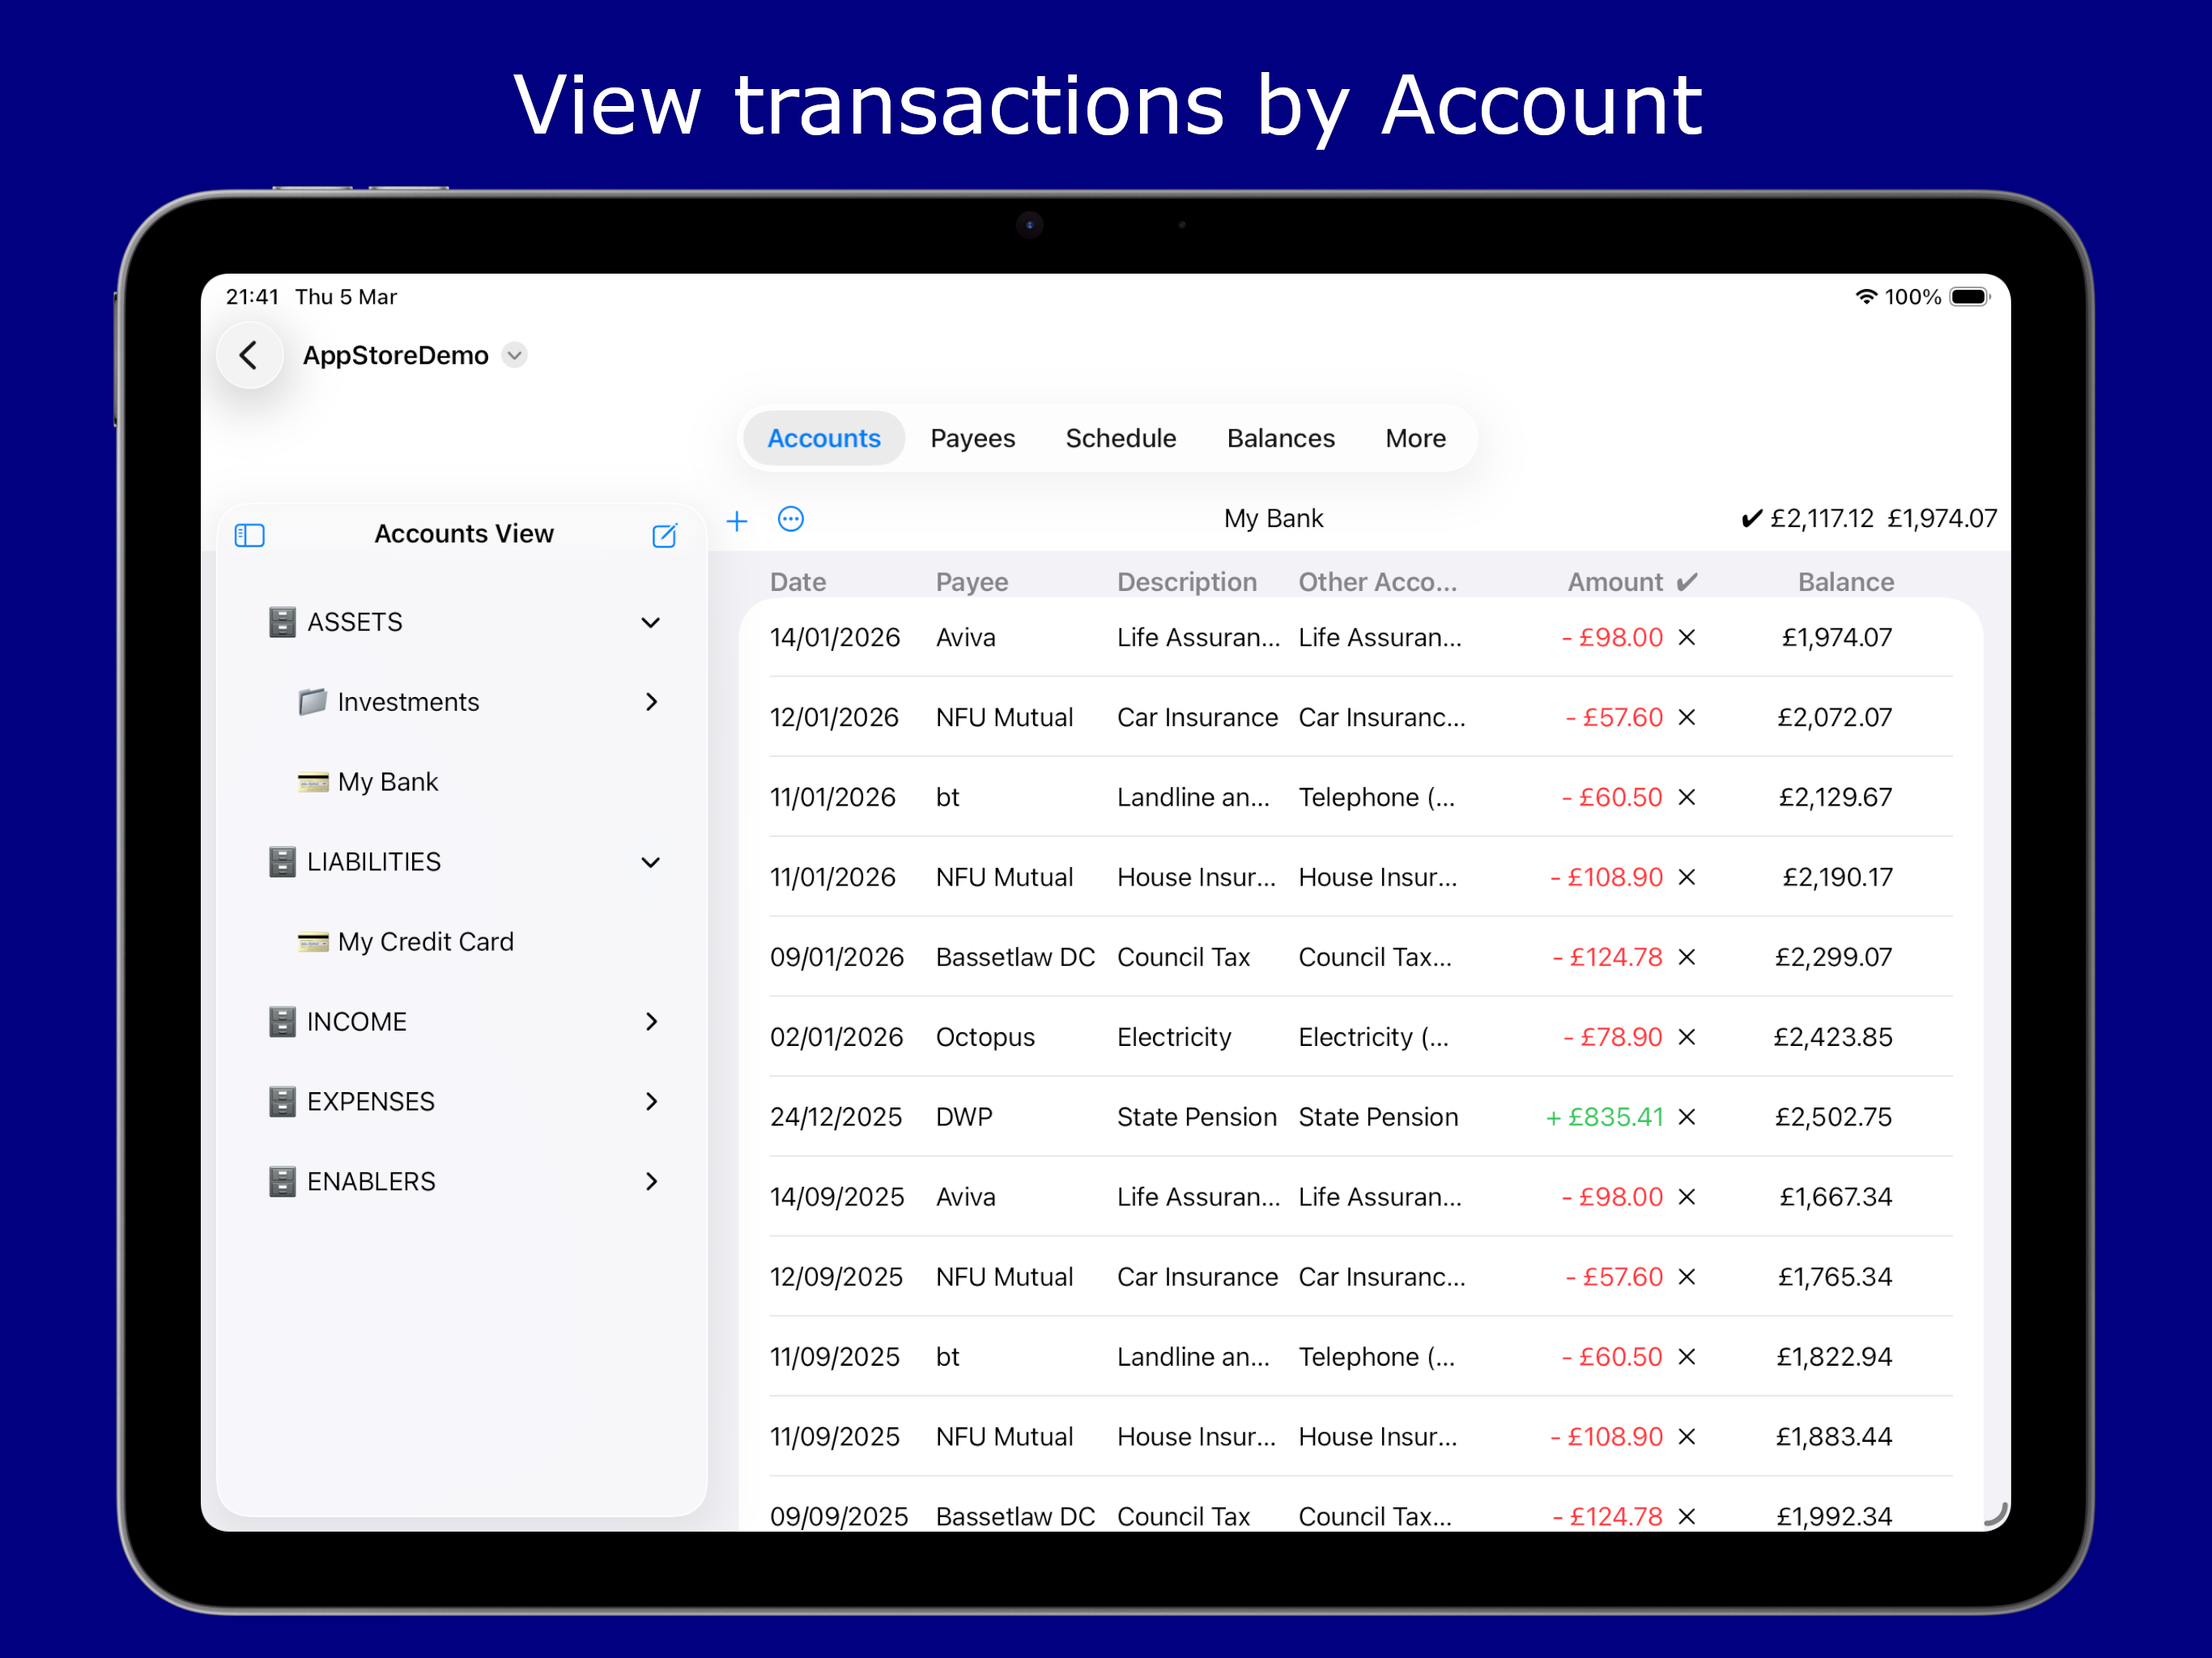Click the Other Account column header
Viewport: 2212px width, 1658px height.
pyautogui.click(x=1377, y=582)
